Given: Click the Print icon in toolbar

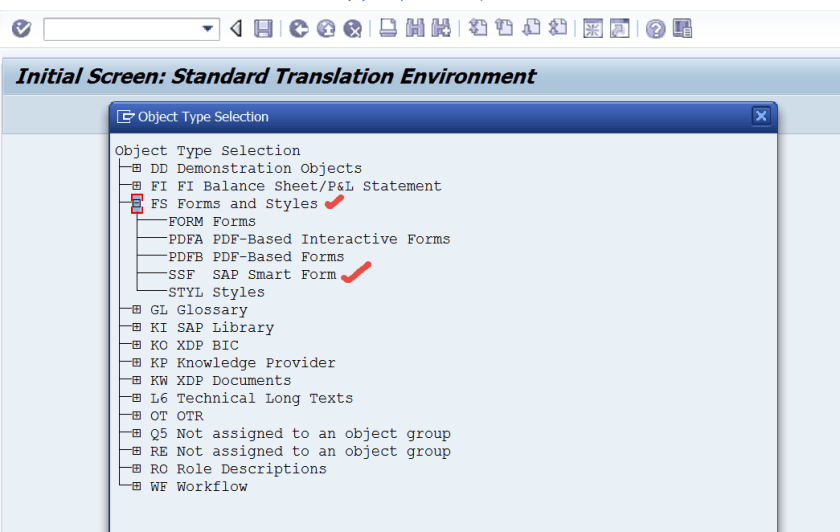Looking at the screenshot, I should [388, 28].
